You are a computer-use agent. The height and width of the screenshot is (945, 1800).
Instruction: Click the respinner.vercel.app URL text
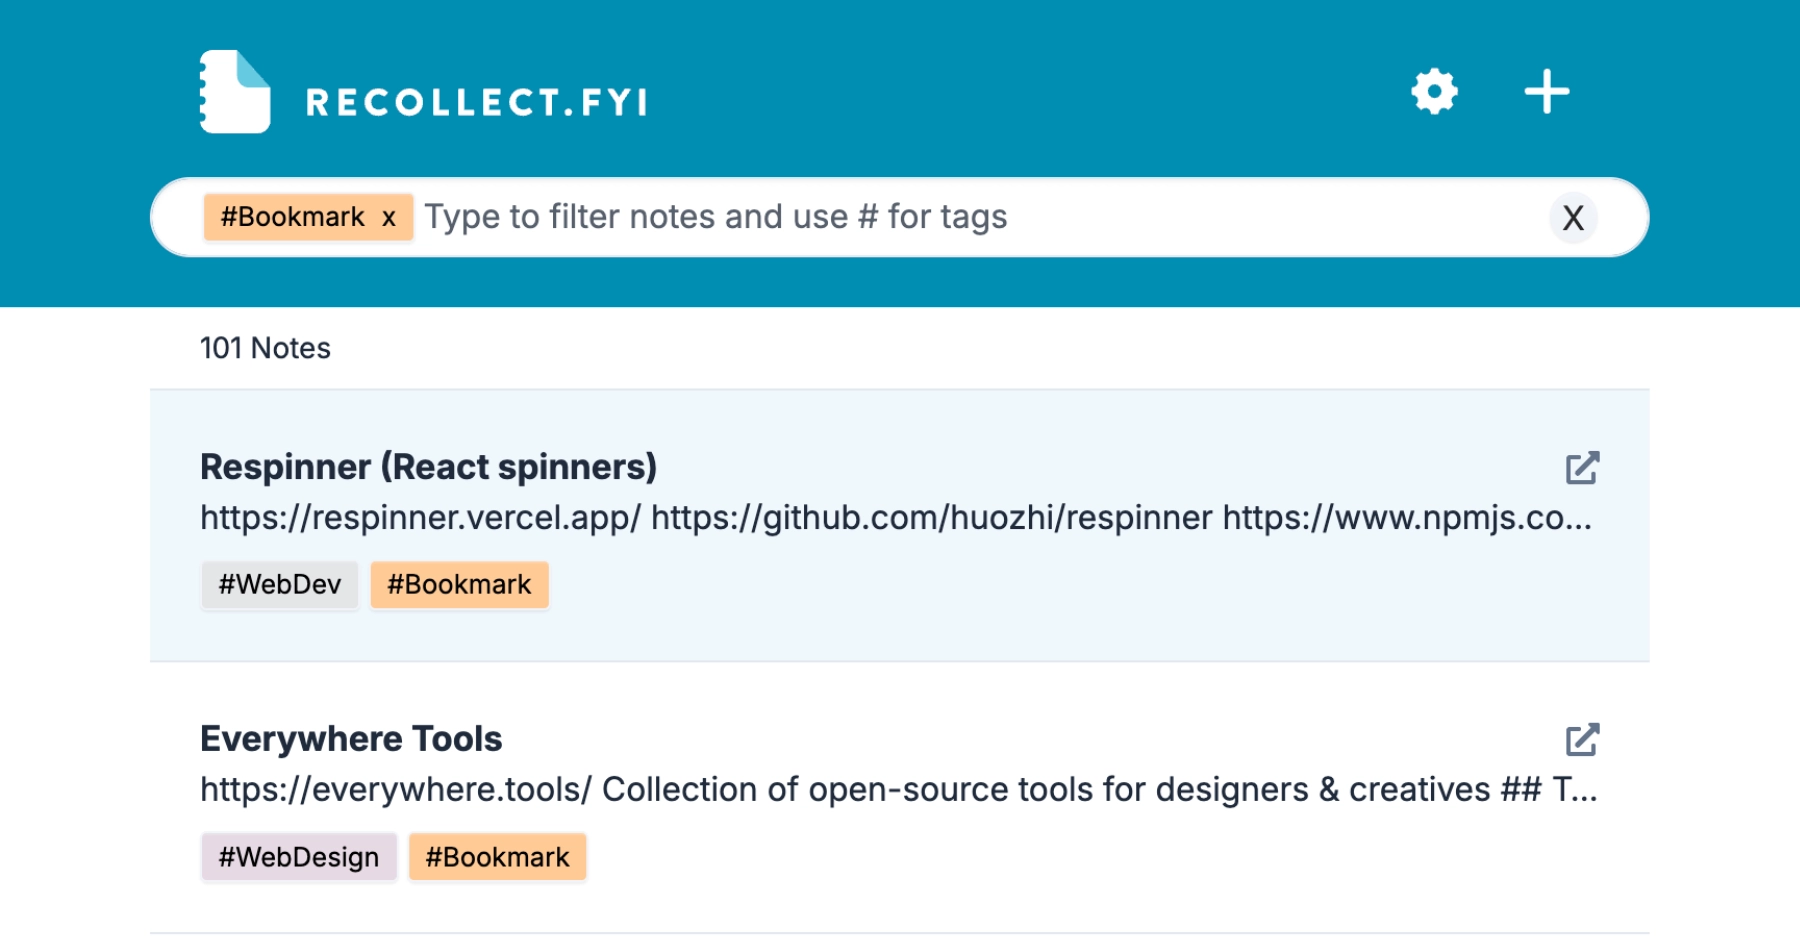tap(420, 518)
